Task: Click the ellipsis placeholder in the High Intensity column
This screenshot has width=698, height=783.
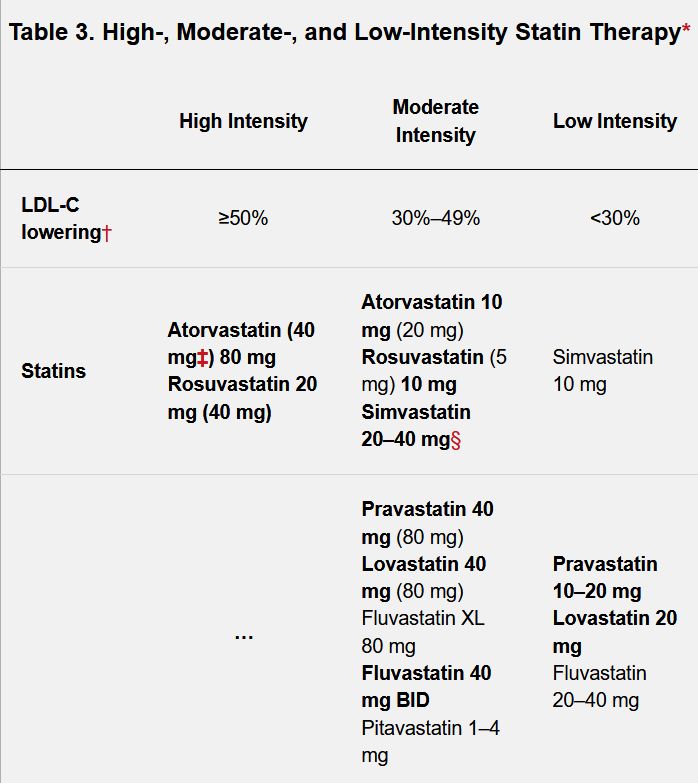Action: pyautogui.click(x=243, y=634)
